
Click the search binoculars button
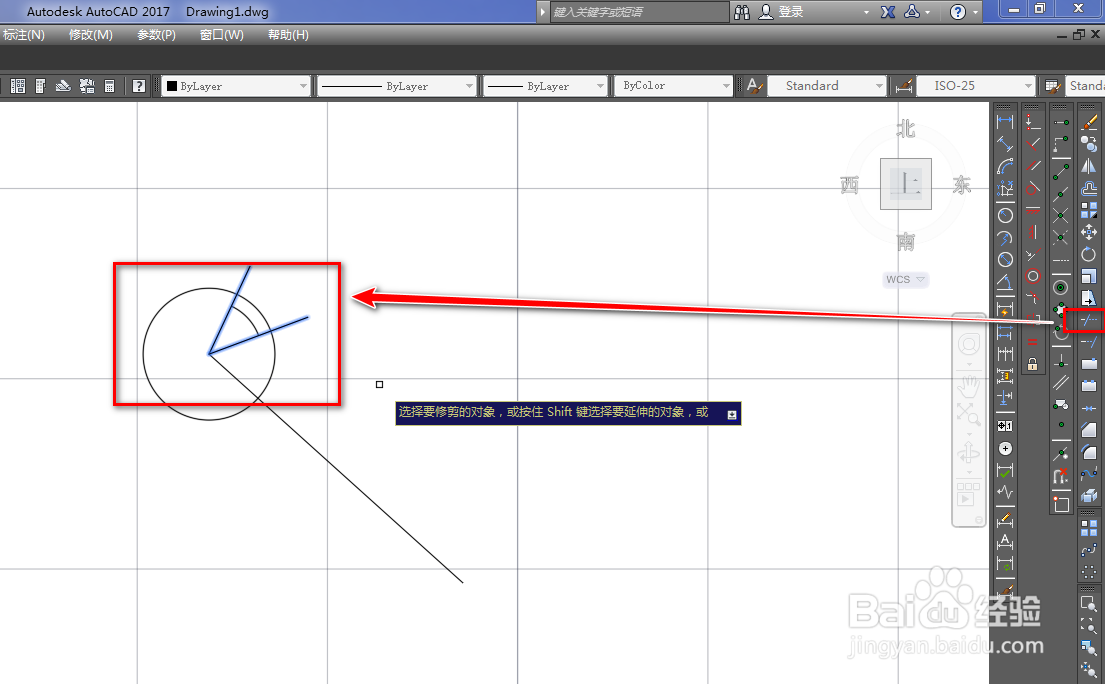(x=742, y=12)
